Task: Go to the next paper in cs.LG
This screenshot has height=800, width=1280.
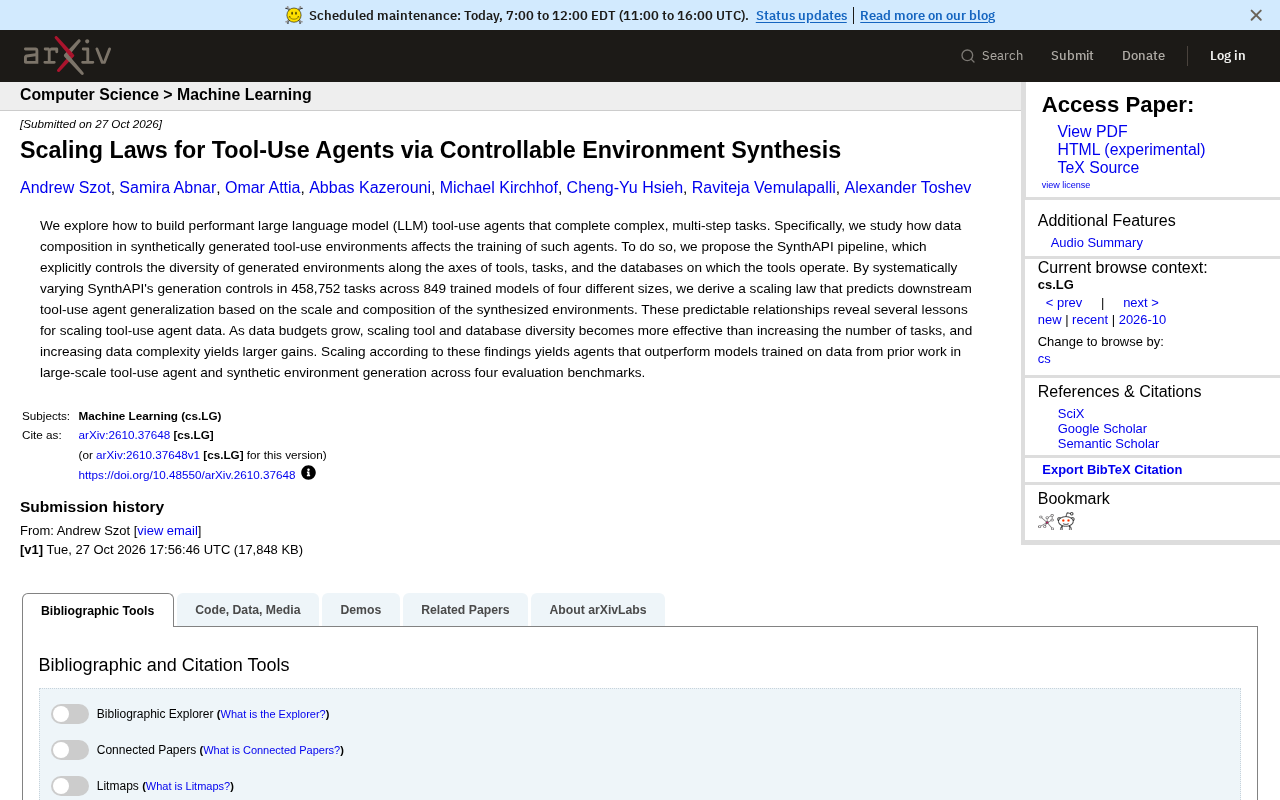Action: coord(1141,303)
